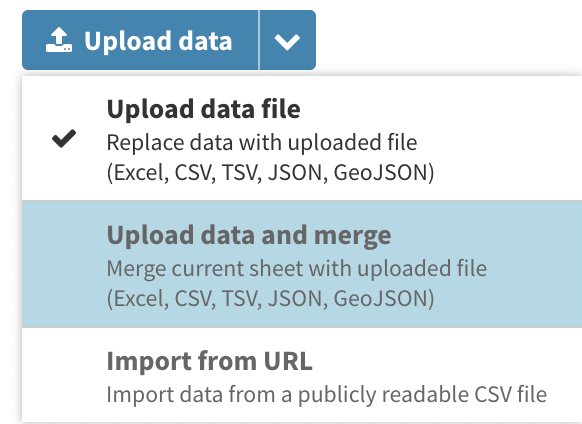Screen dimensions: 582x424
Task: Choose the Upload data and merge option
Action: coord(302,264)
